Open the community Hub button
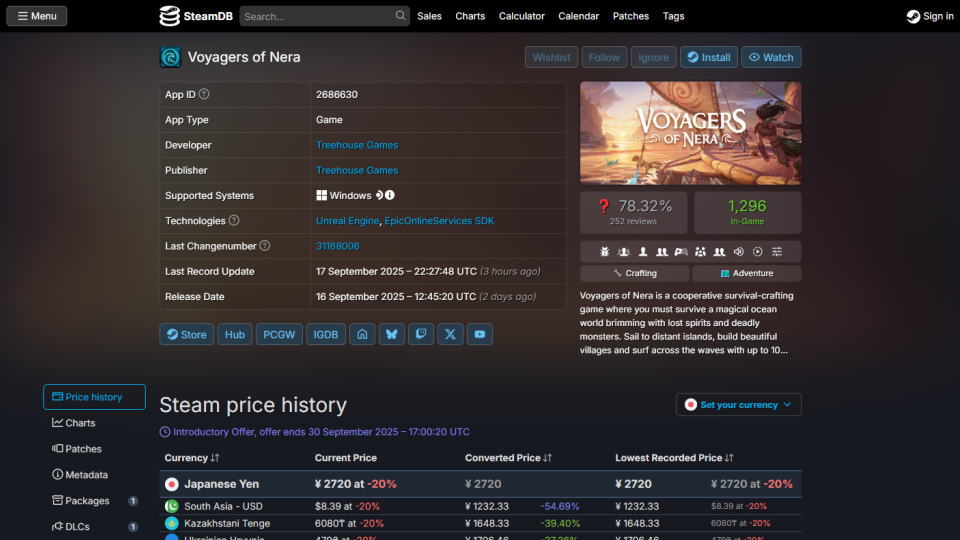Image resolution: width=960 pixels, height=540 pixels. point(234,334)
